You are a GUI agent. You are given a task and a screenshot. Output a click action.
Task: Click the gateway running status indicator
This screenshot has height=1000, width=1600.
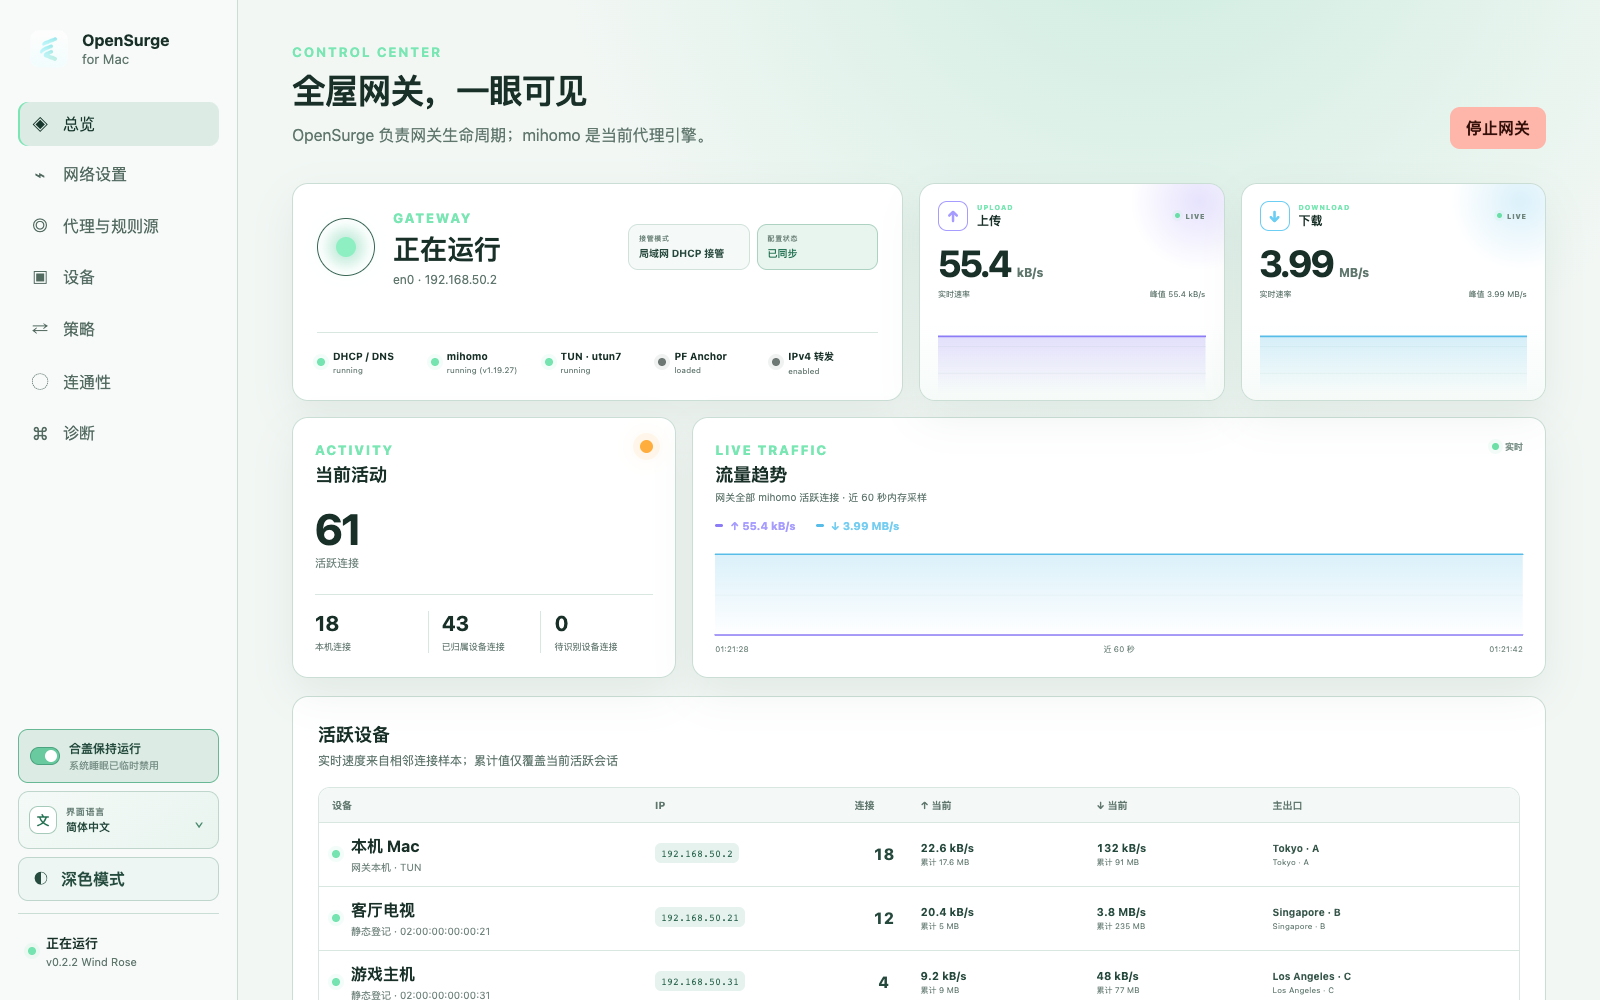(x=346, y=247)
